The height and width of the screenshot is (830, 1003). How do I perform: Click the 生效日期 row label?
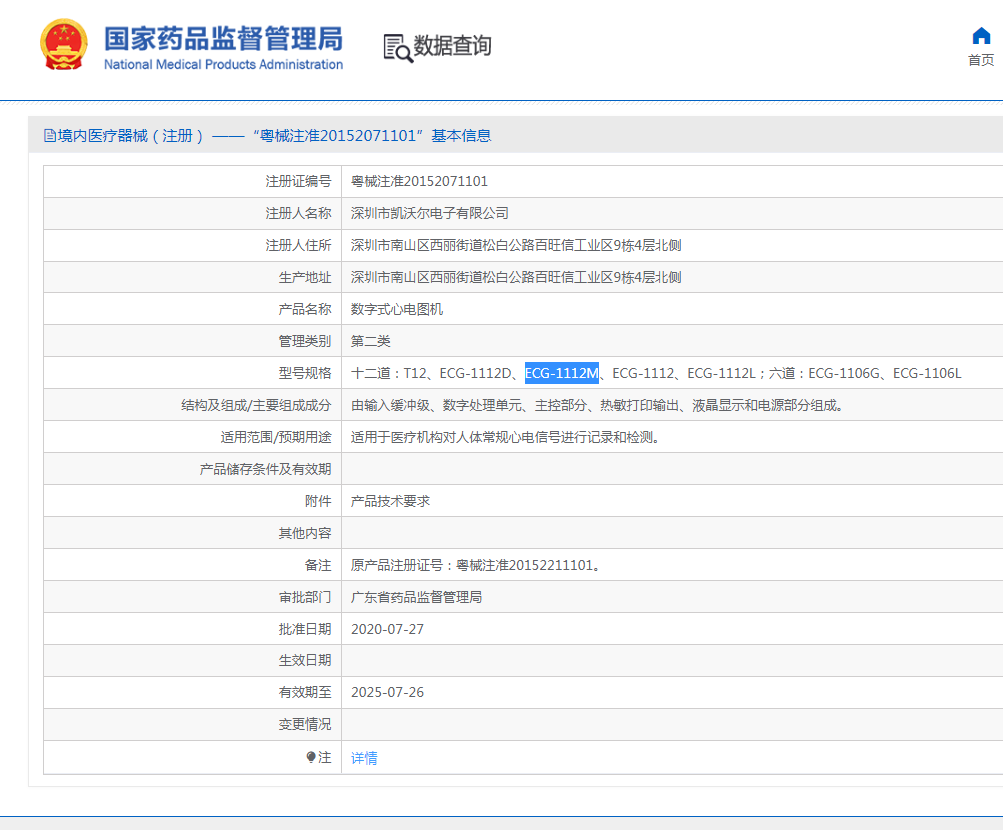point(305,661)
